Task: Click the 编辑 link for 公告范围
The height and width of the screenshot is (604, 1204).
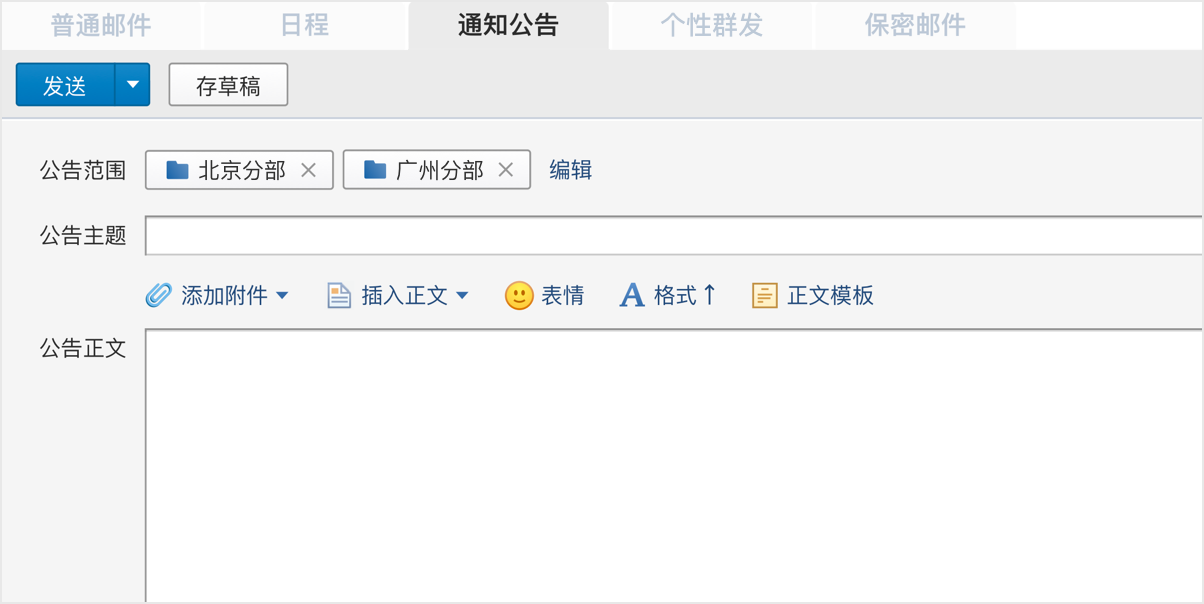Action: coord(571,170)
